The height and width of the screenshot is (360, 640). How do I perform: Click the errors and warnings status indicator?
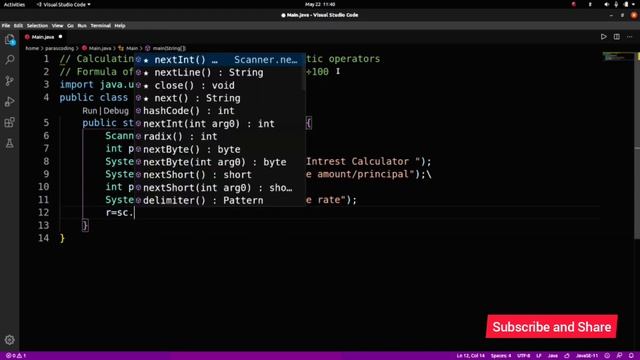click(x=16, y=356)
